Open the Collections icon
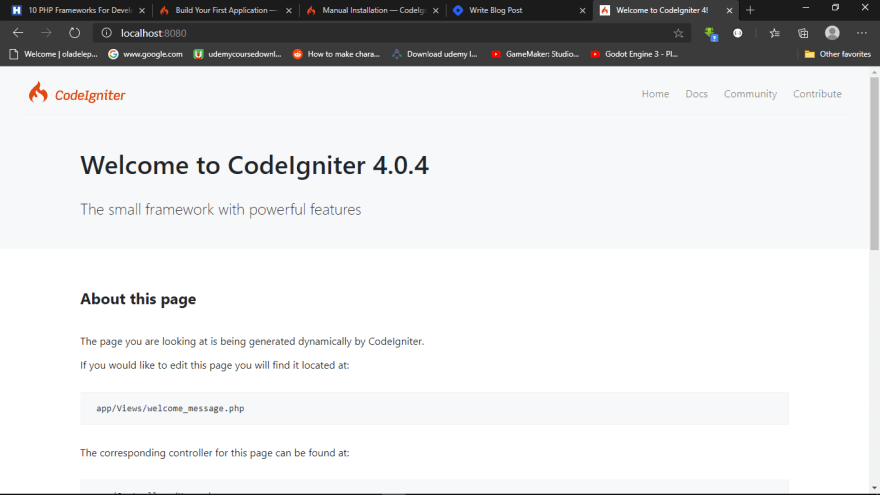The width and height of the screenshot is (880, 495). (x=803, y=33)
